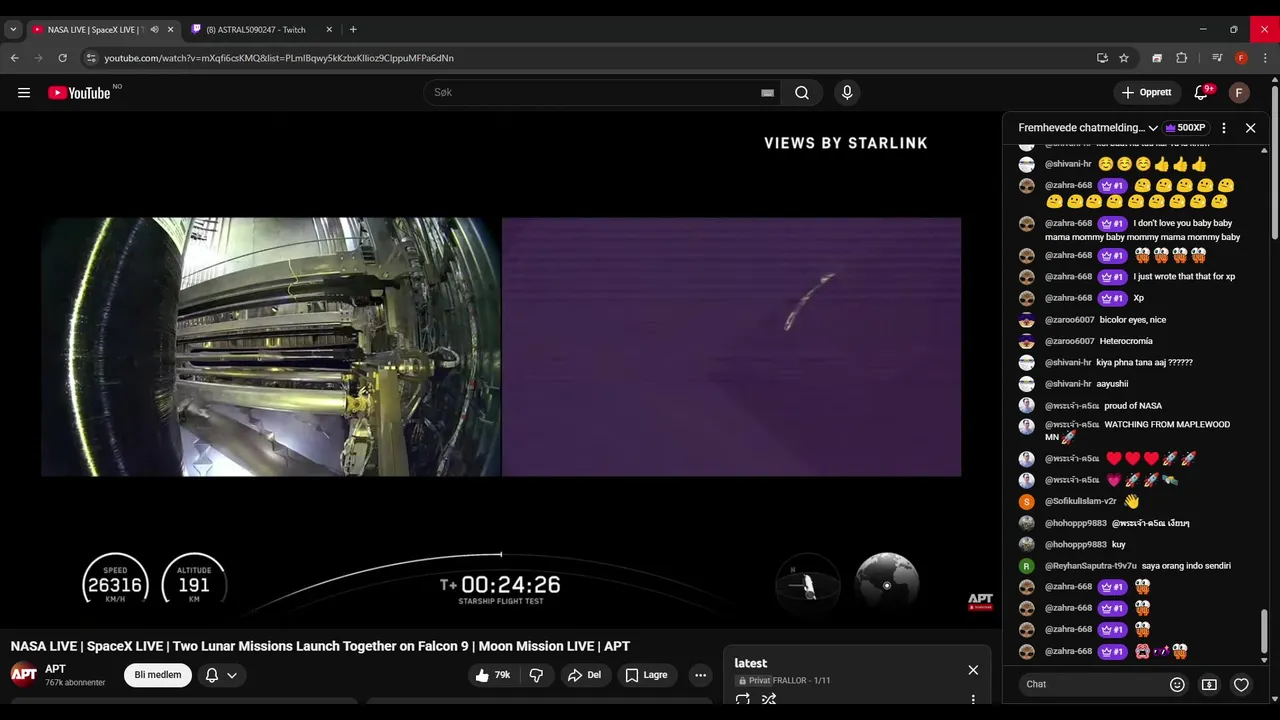
Task: Close the 'latest' playlist panel
Action: coord(973,670)
